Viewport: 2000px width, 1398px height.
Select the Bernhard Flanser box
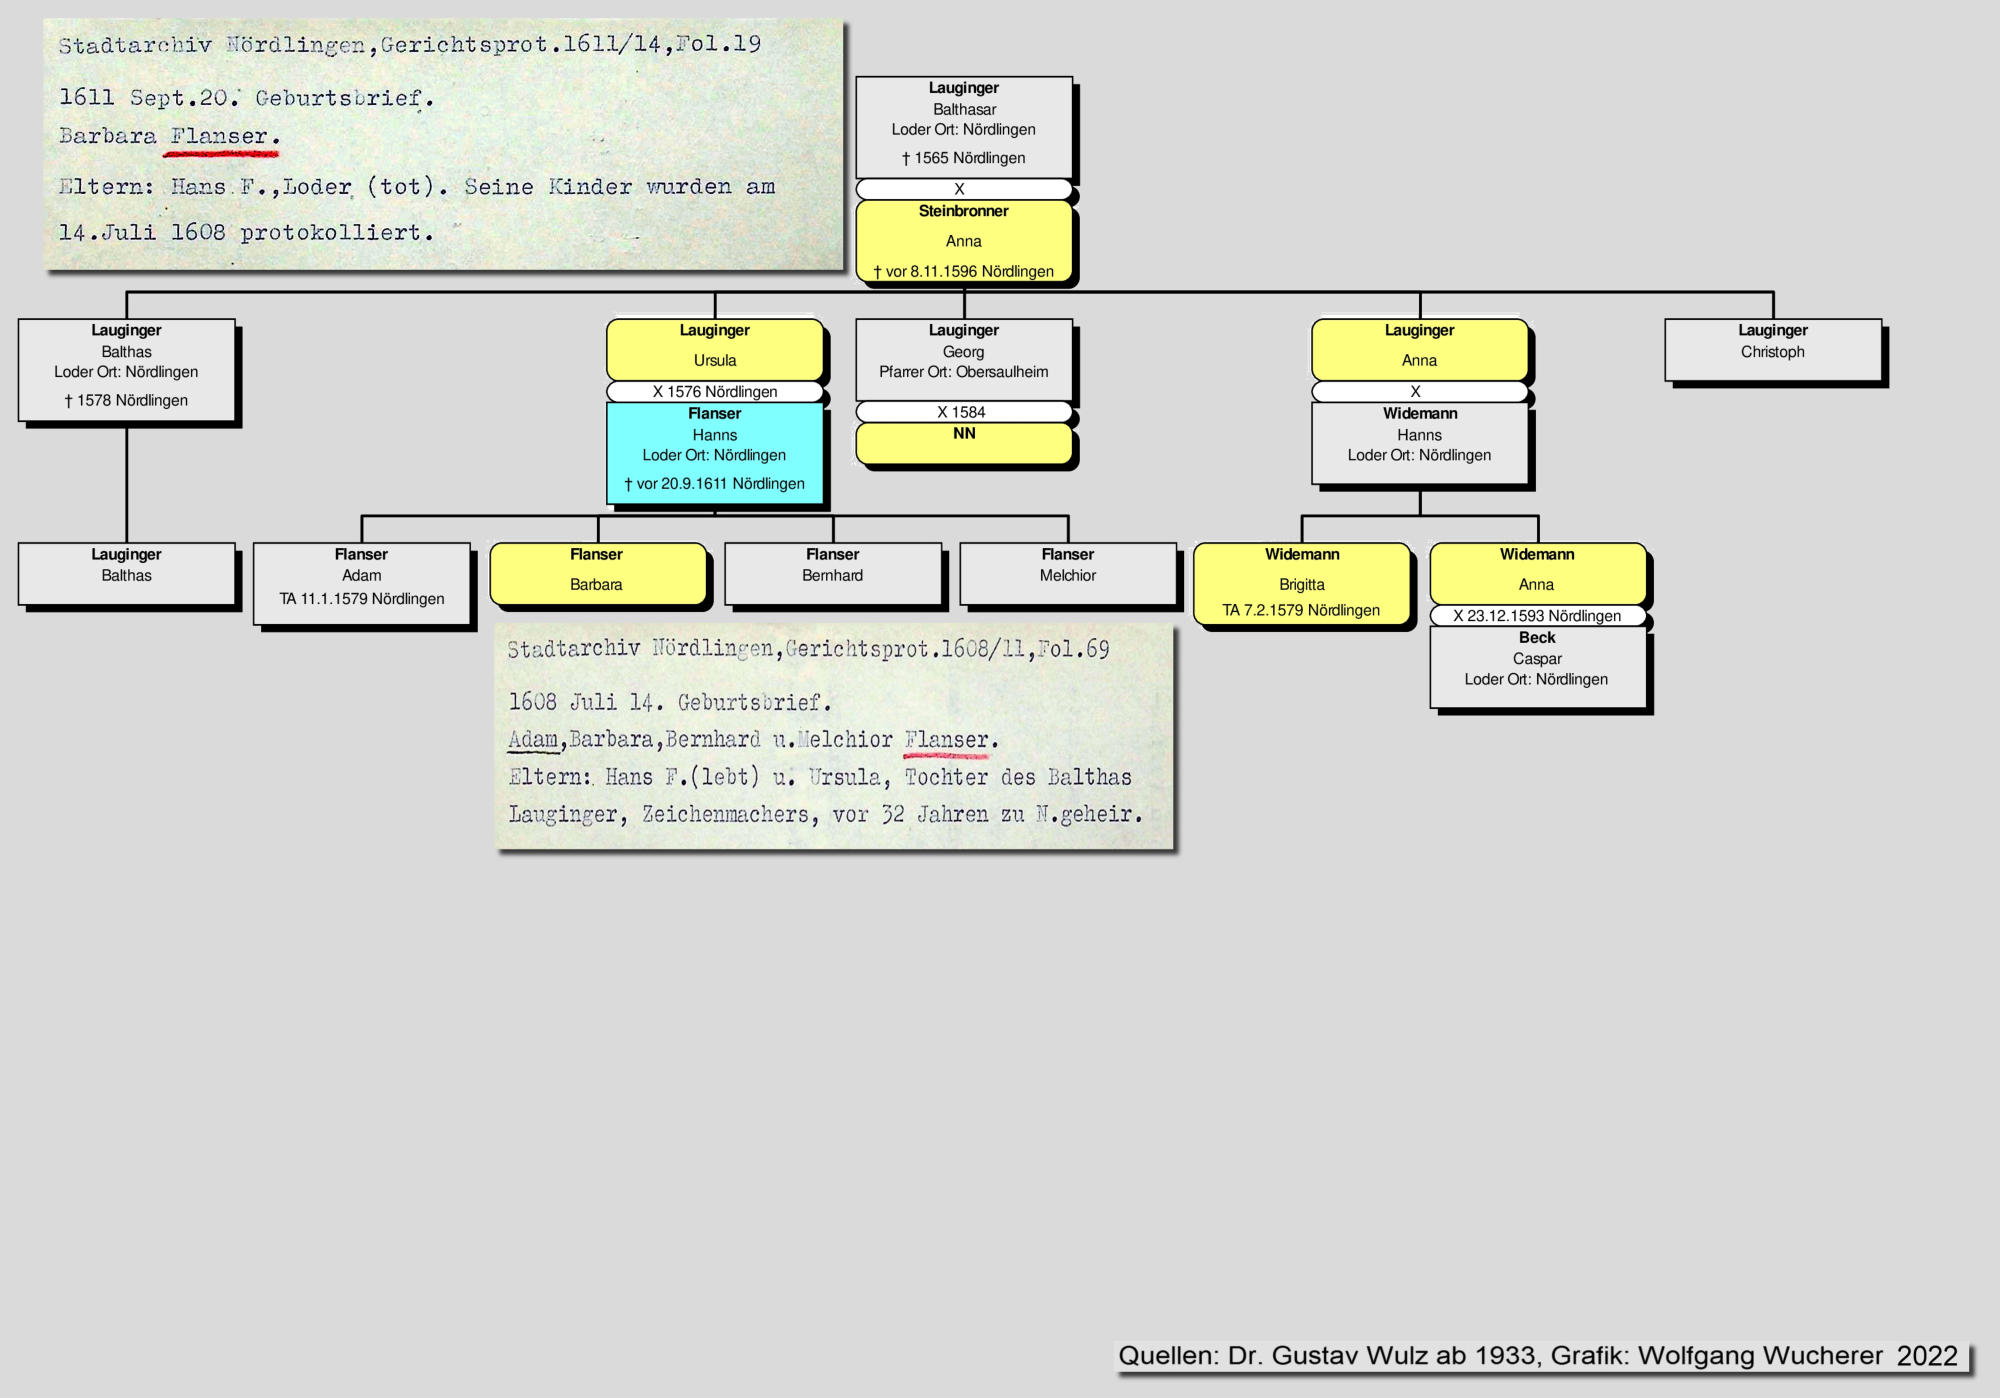[x=832, y=573]
